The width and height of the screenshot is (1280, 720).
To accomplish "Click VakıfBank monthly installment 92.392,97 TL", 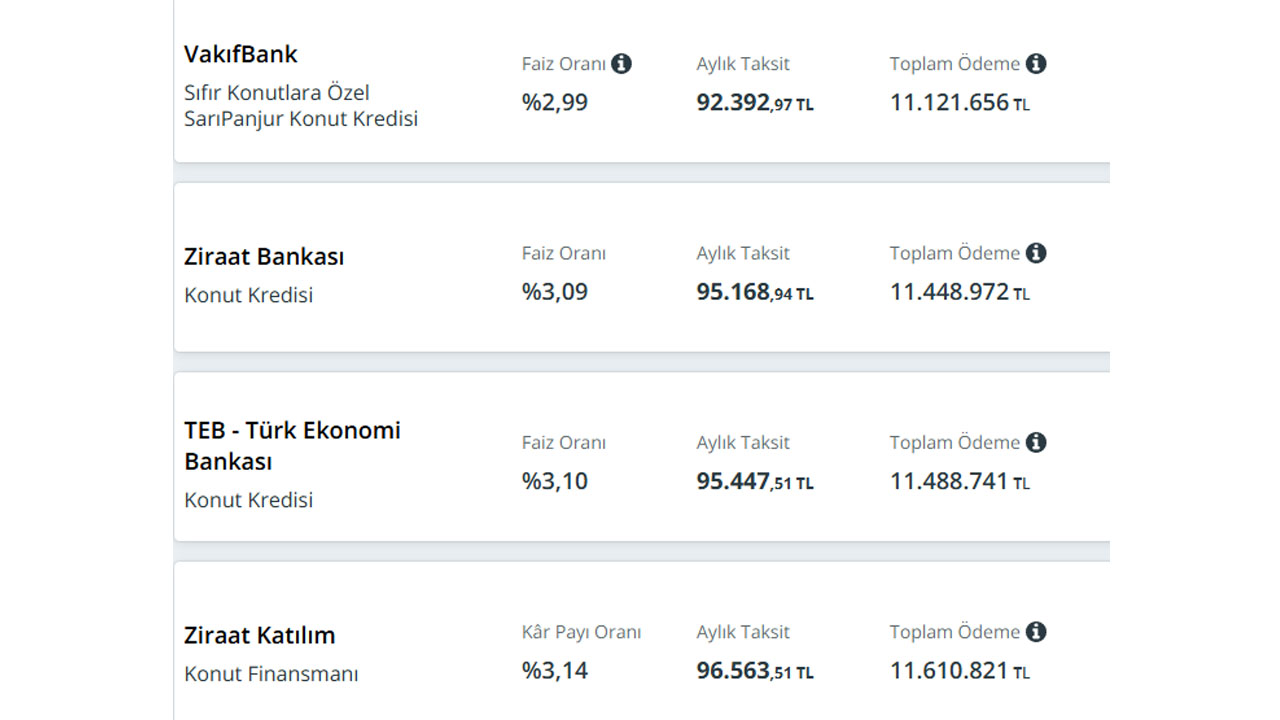I will [755, 102].
